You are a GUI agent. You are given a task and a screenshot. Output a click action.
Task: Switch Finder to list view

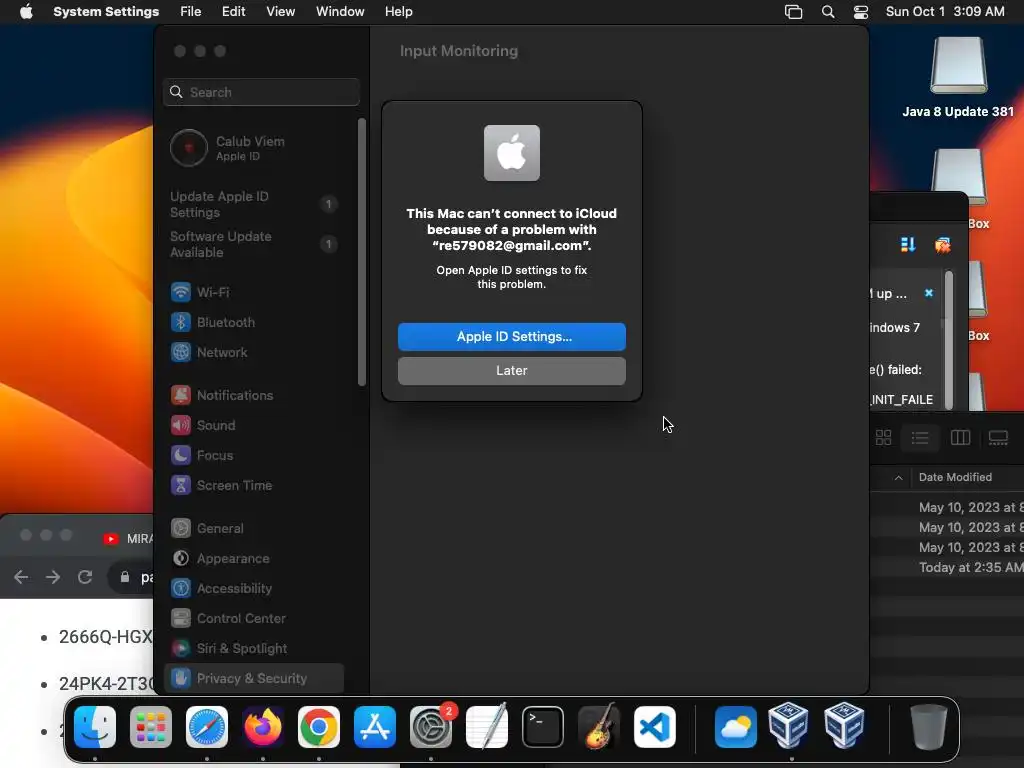(x=920, y=438)
